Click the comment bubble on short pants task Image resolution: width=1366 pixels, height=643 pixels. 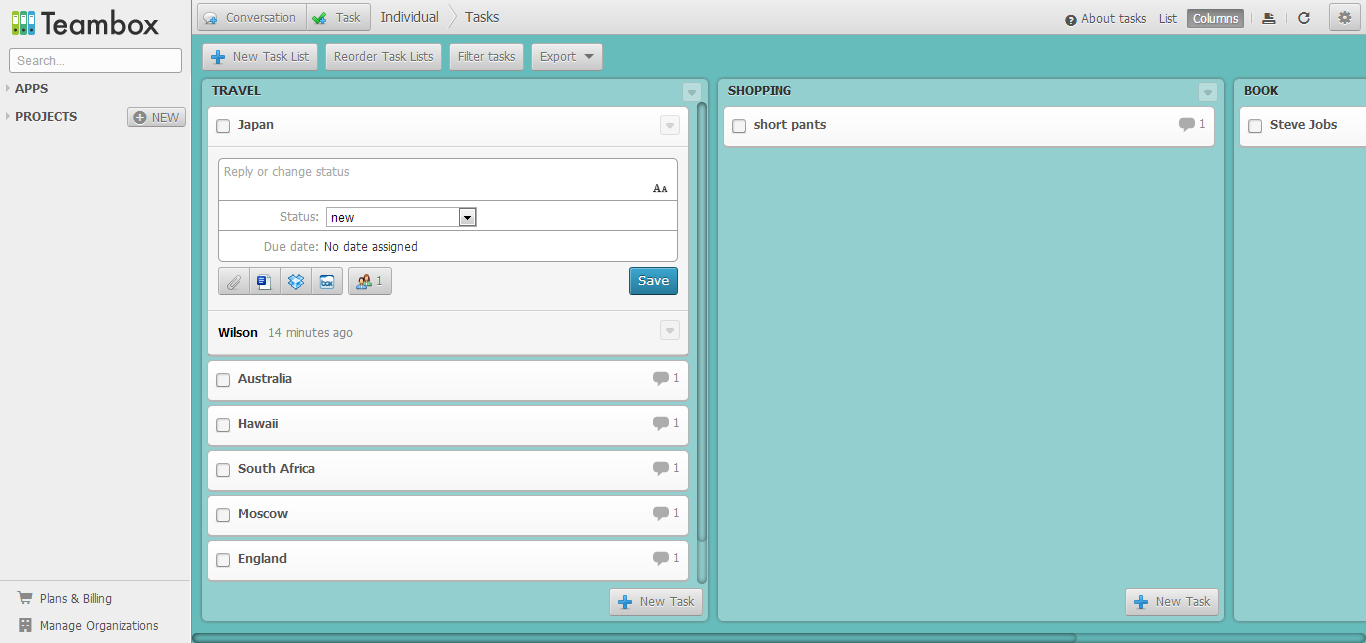(x=1187, y=124)
